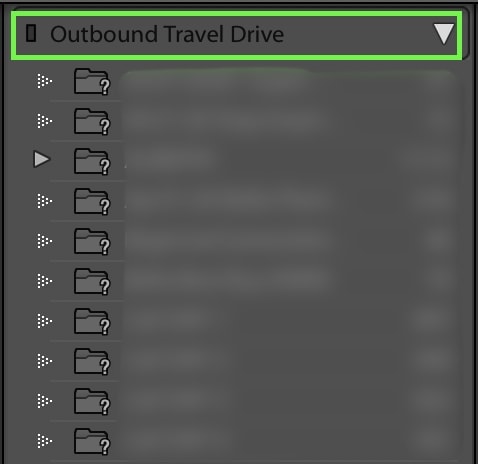Click the Outbound Travel Drive status indicator light

tap(31, 33)
